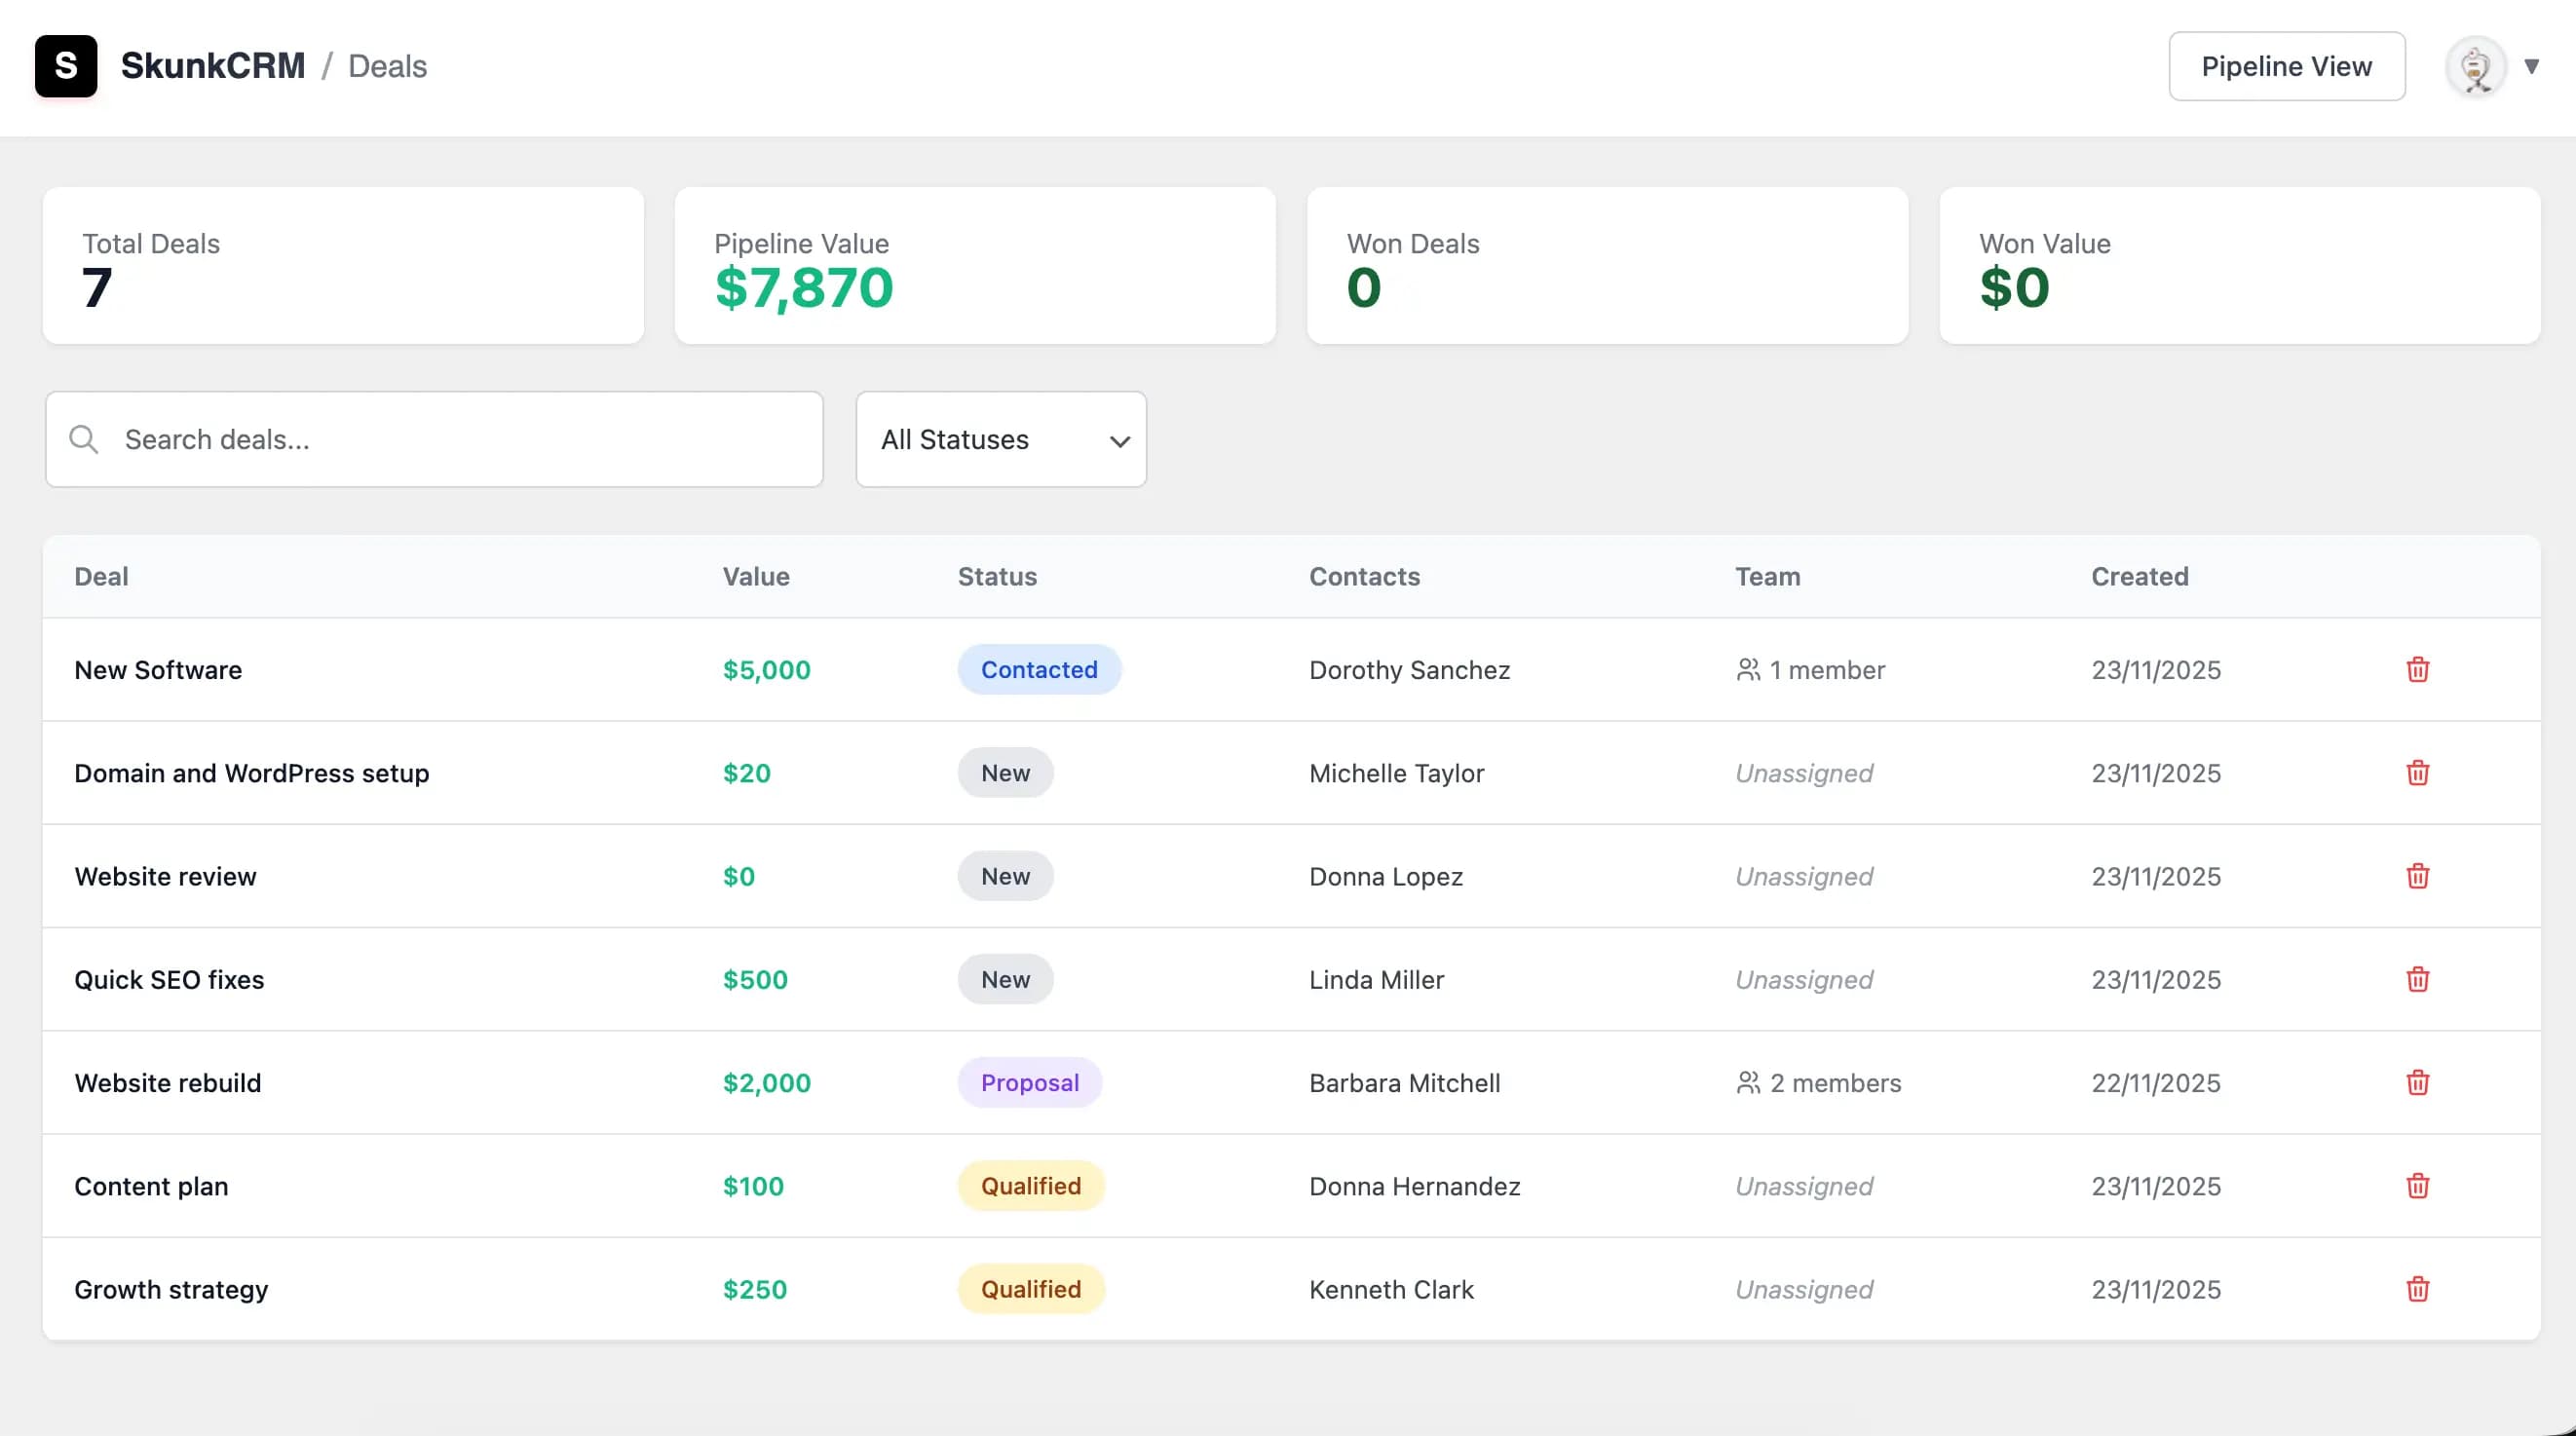Screen dimensions: 2576x1436
Task: Open the Website rebuild deal
Action: (168, 1082)
